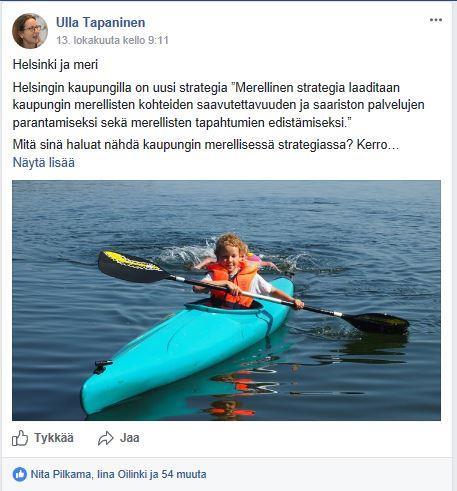The height and width of the screenshot is (491, 457).
Task: Click Ulla Tapaninen's profile picture
Action: pos(30,31)
